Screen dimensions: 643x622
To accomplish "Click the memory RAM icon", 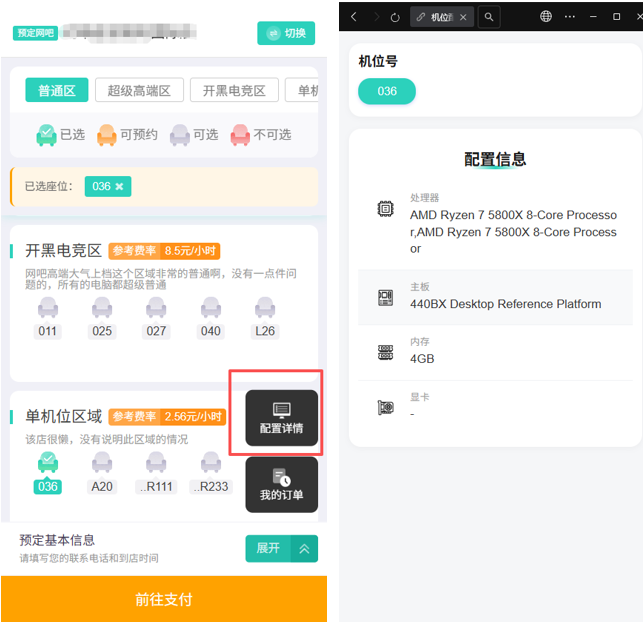I will (x=385, y=353).
